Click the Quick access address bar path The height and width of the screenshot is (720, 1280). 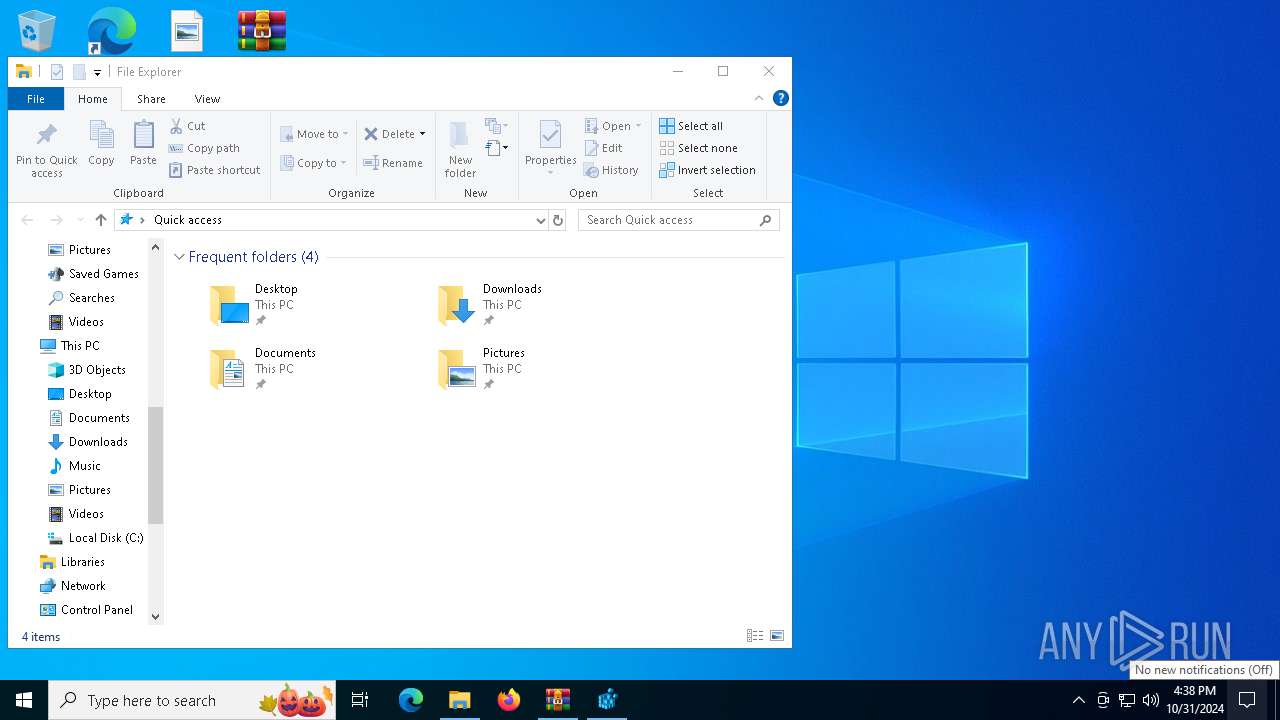pos(188,220)
